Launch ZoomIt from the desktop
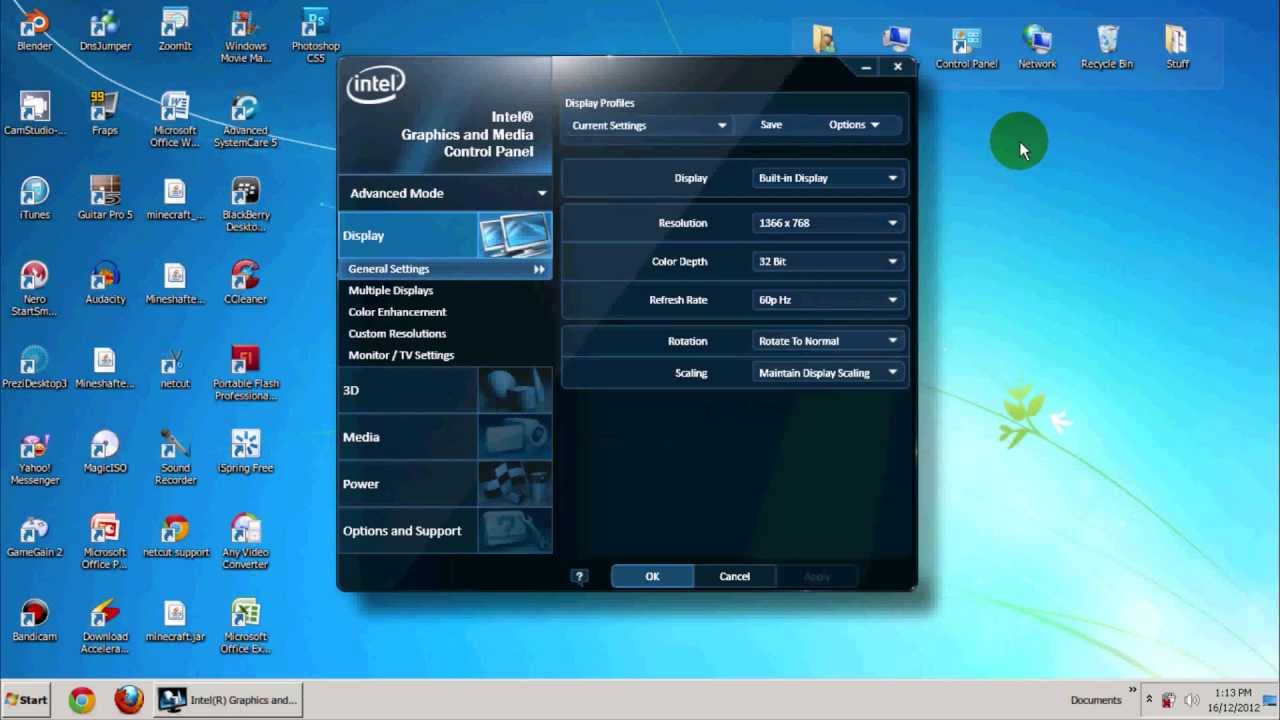1280x720 pixels. pyautogui.click(x=175, y=30)
